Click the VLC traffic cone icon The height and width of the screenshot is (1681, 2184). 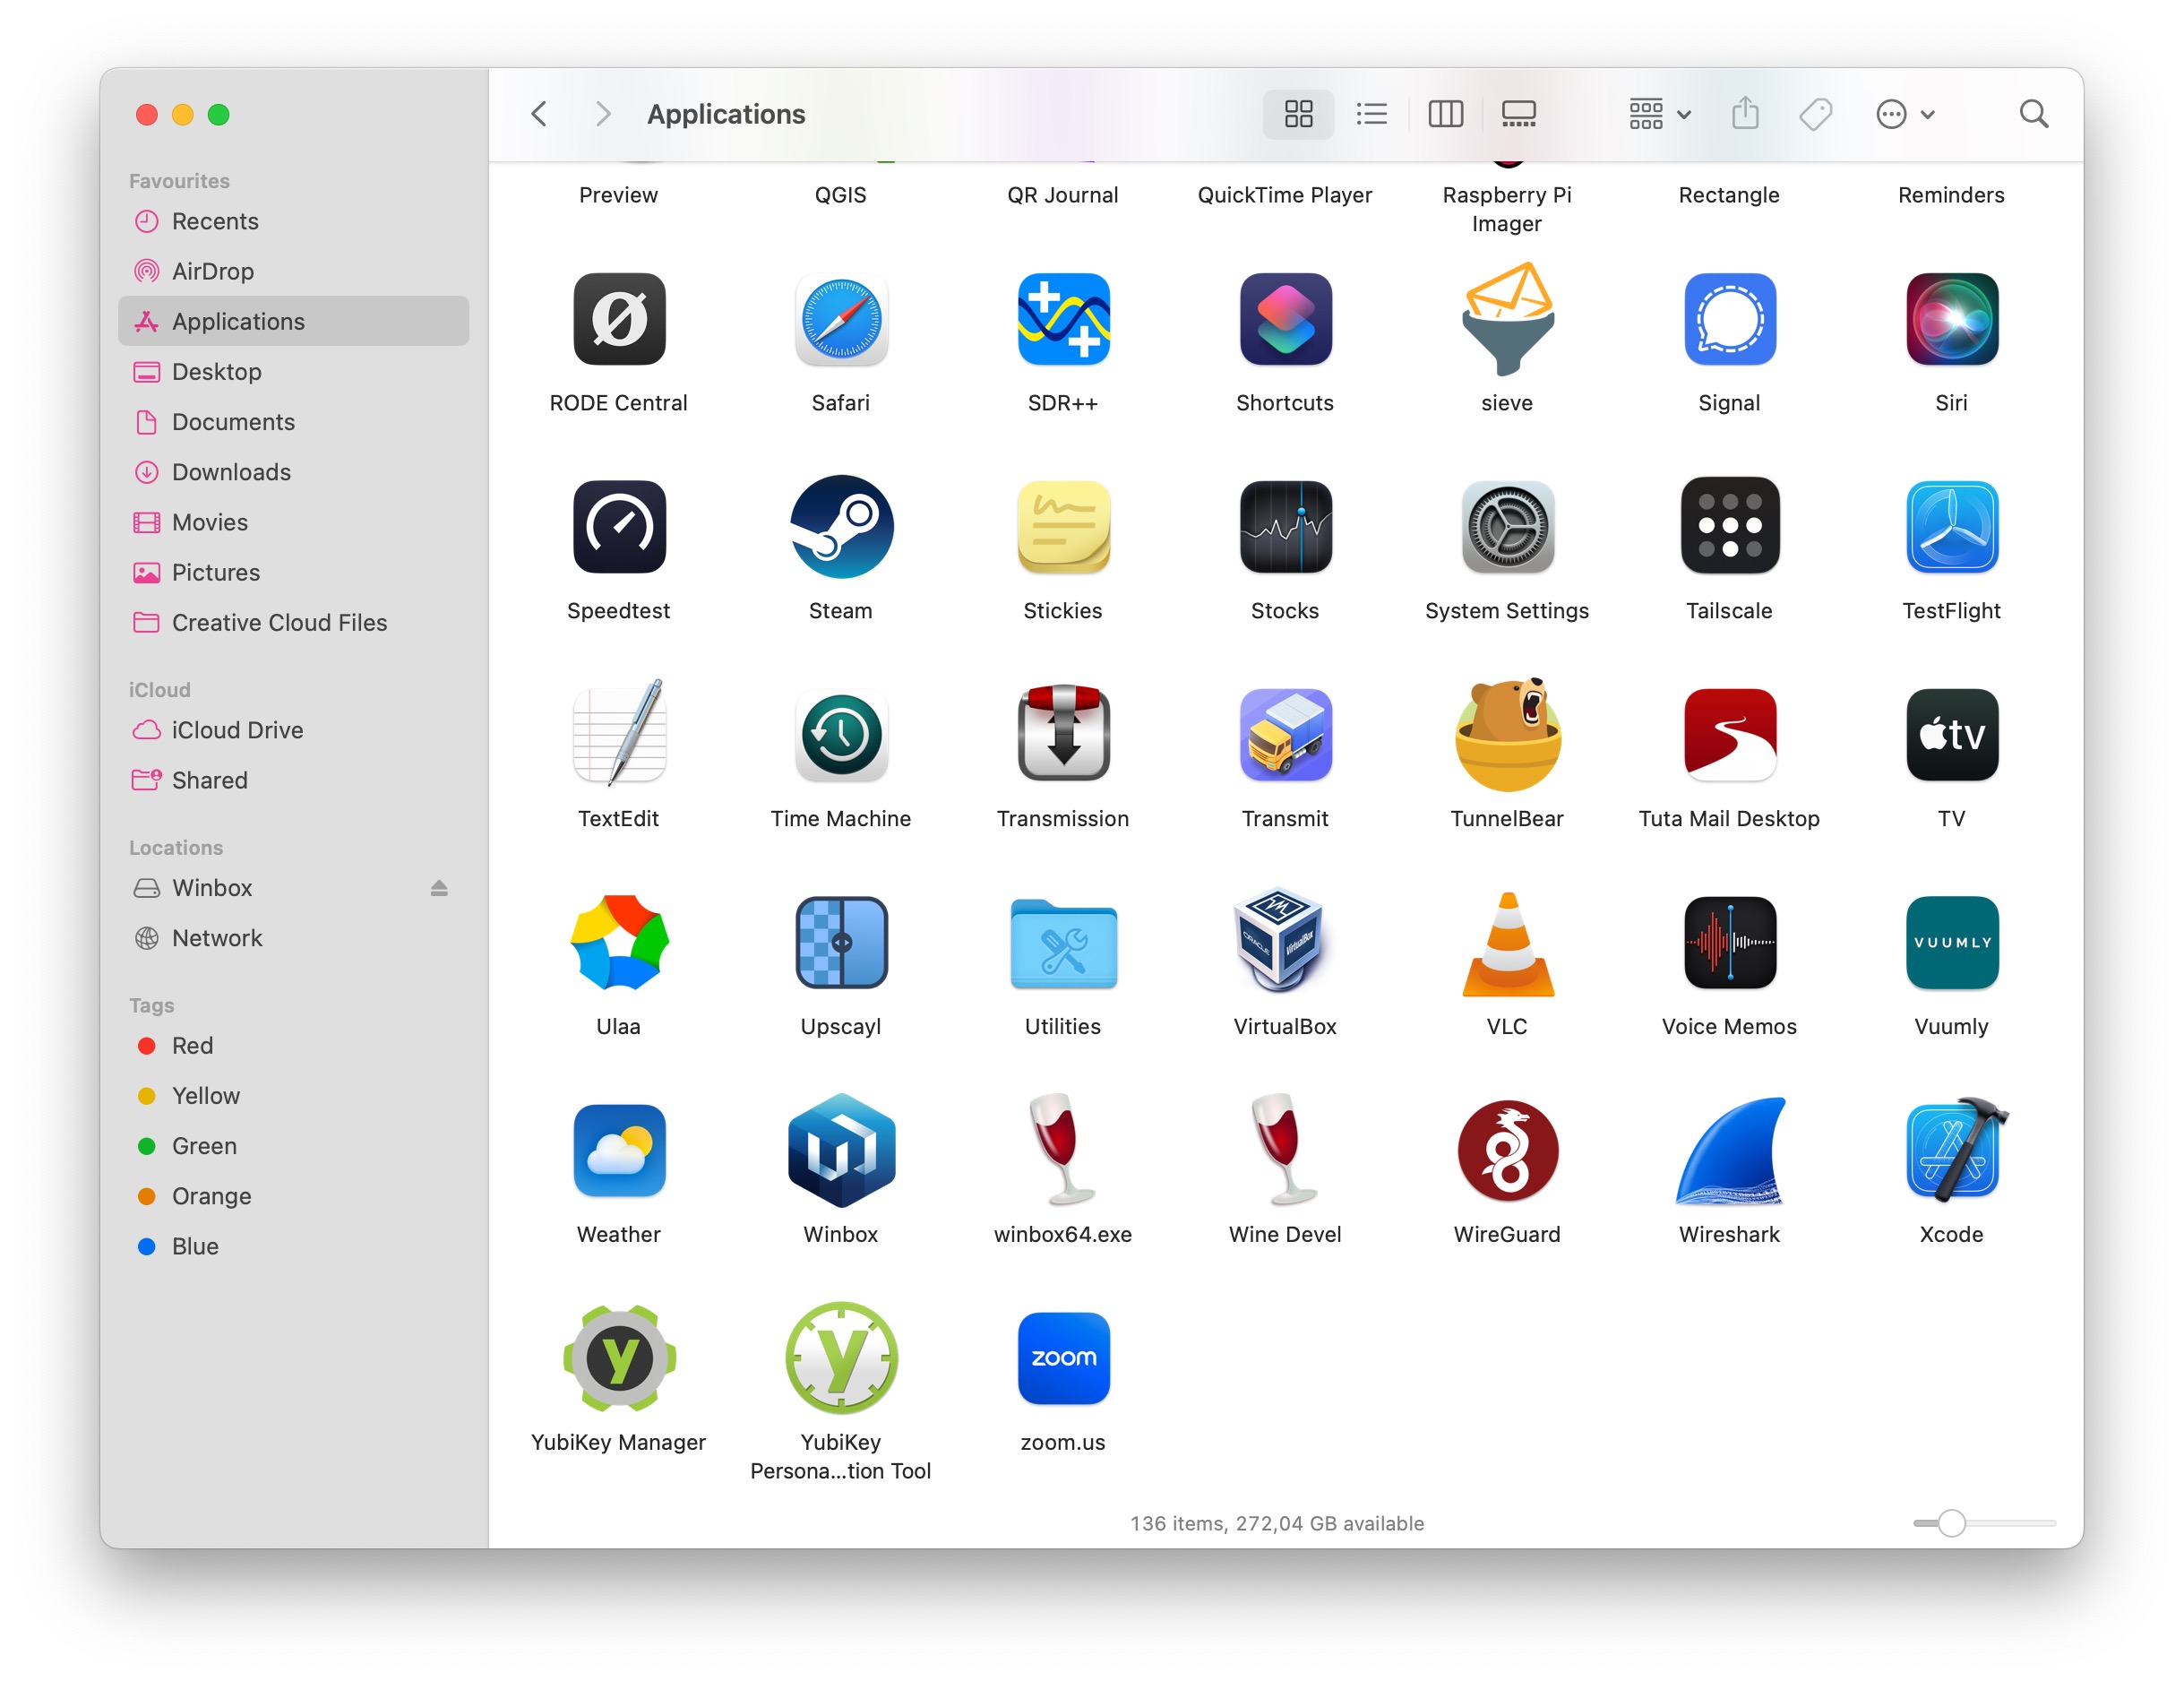coord(1507,944)
